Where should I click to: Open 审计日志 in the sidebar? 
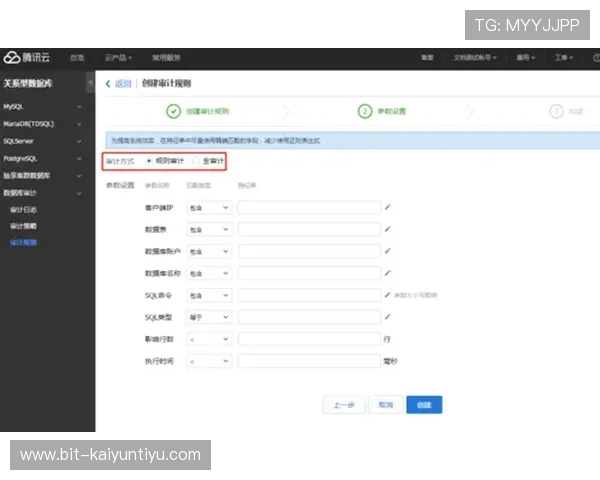[24, 210]
